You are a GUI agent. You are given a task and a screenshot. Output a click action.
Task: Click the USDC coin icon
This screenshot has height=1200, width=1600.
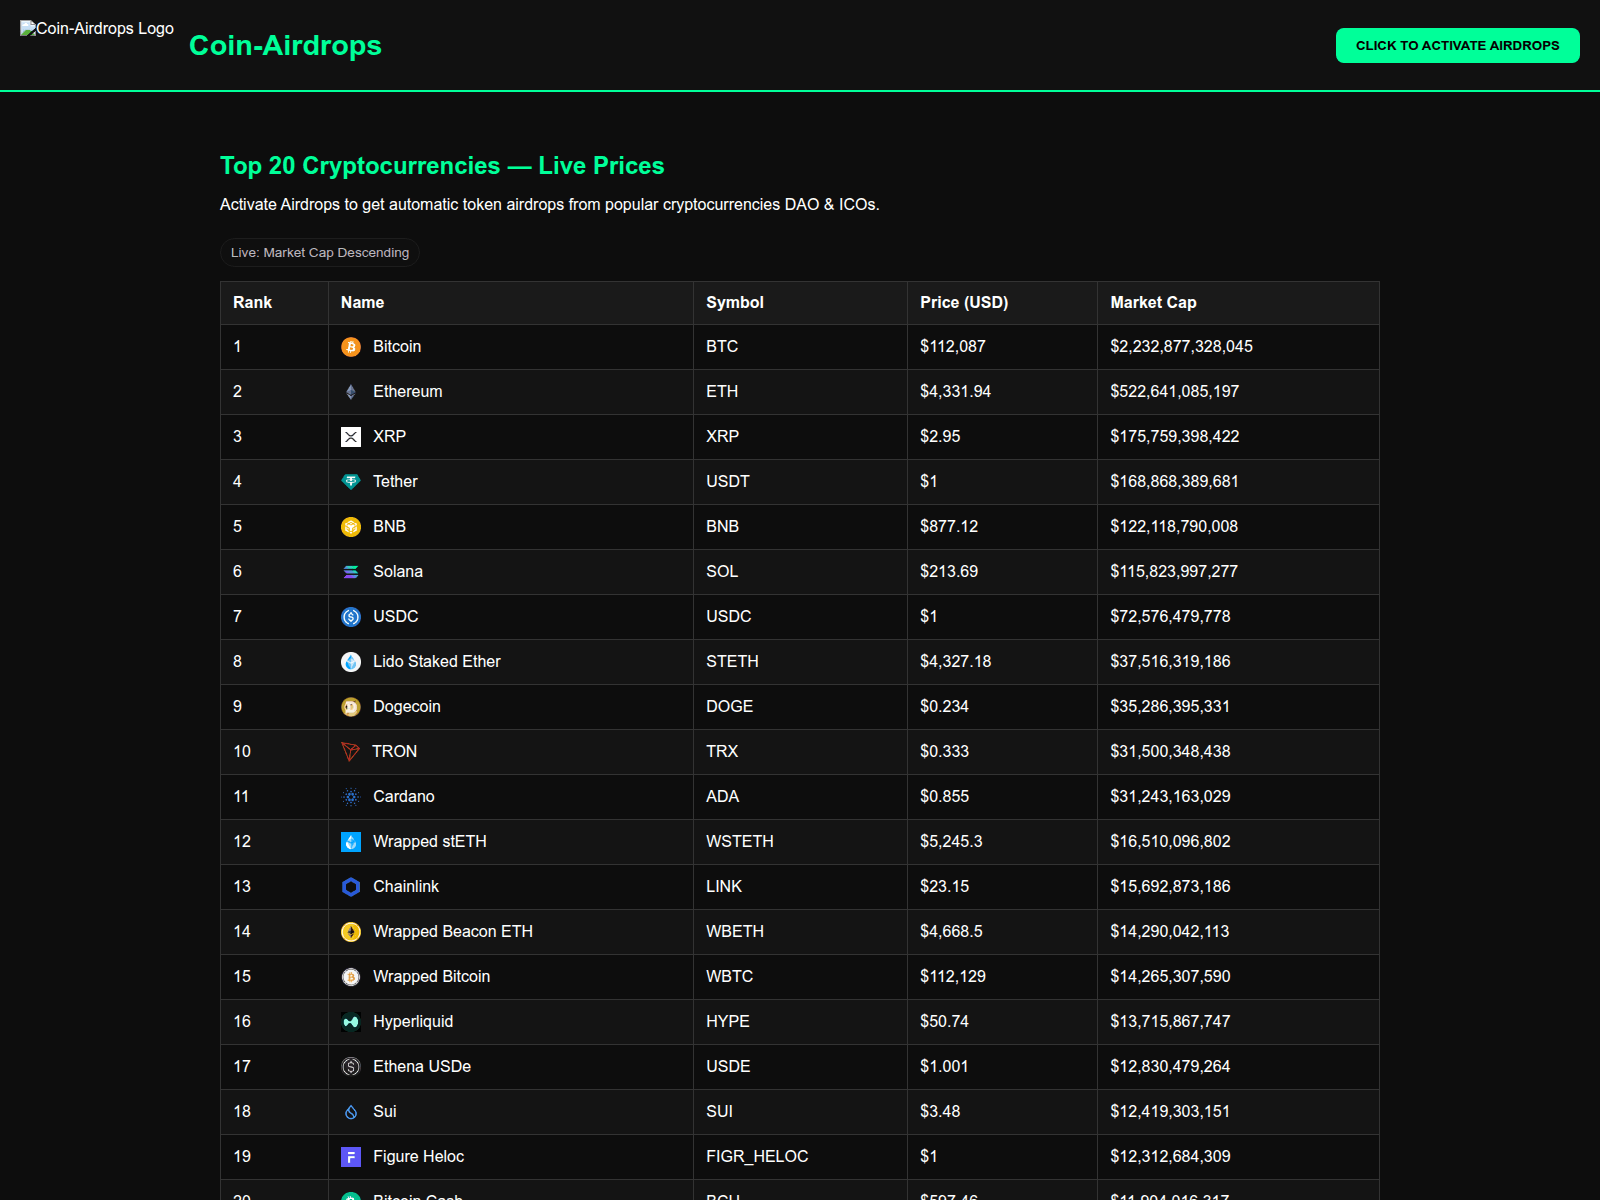pyautogui.click(x=351, y=617)
